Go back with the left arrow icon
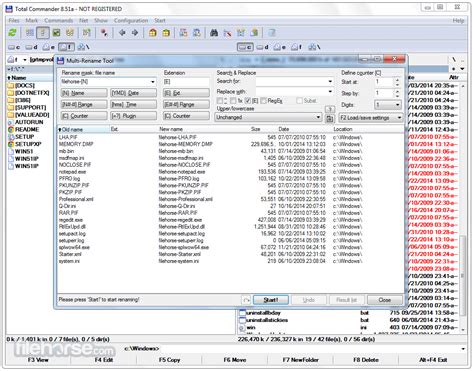This screenshot has width=474, height=371. click(122, 33)
